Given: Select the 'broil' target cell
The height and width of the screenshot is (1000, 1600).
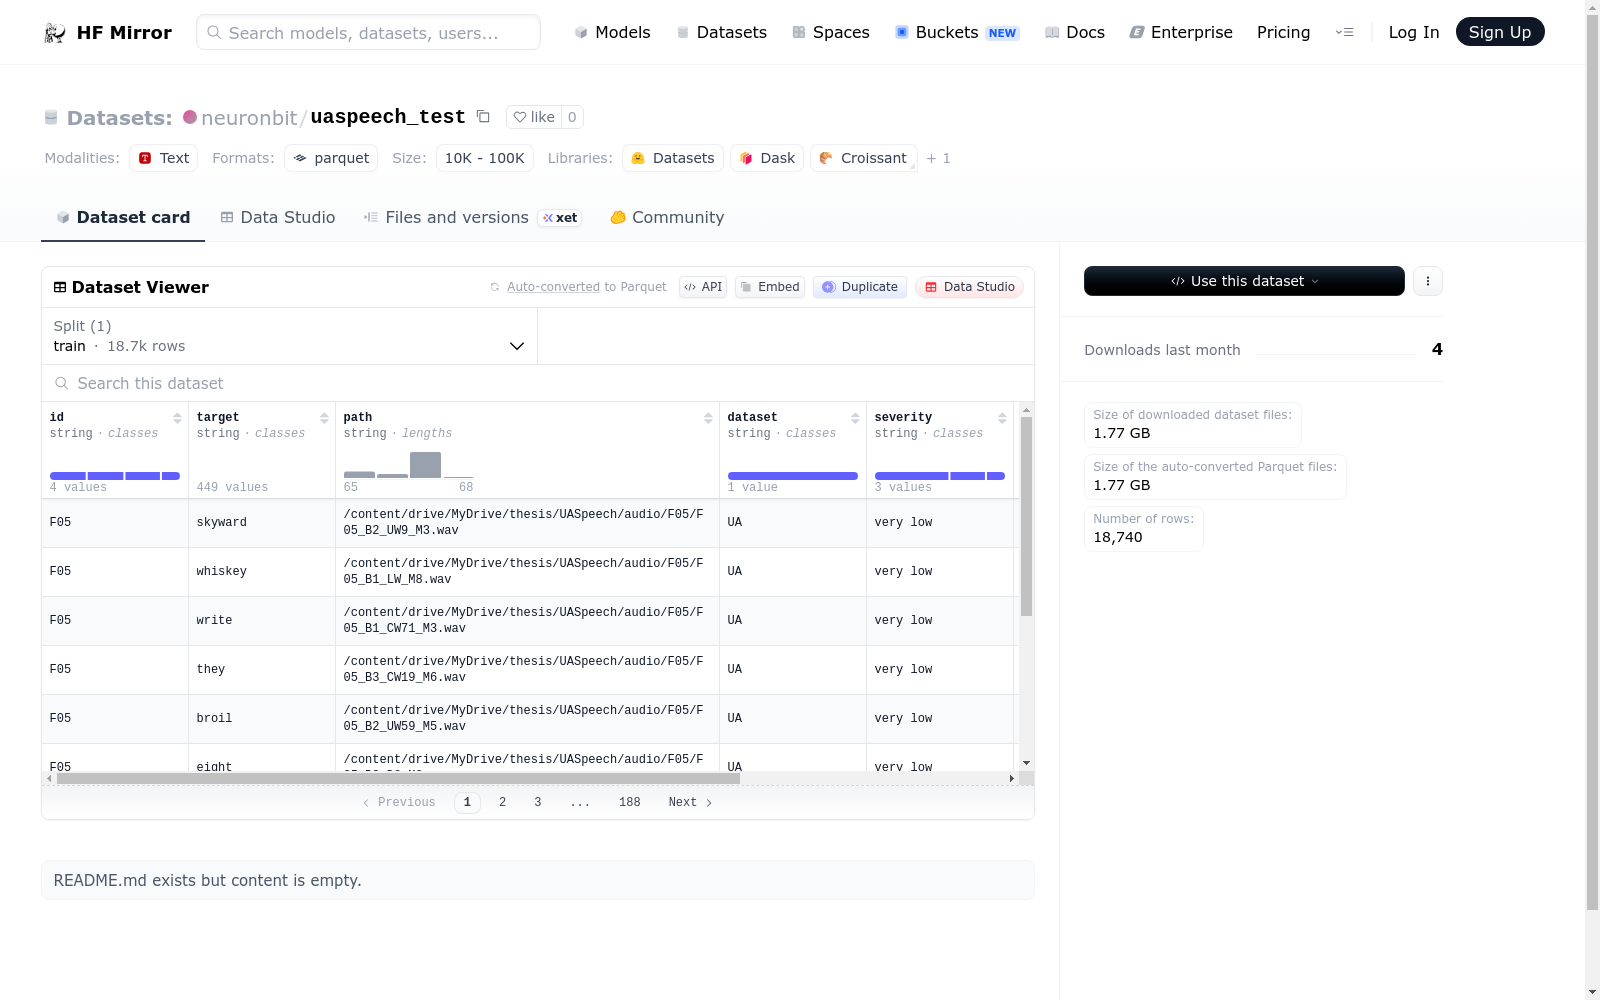Looking at the screenshot, I should 262,719.
